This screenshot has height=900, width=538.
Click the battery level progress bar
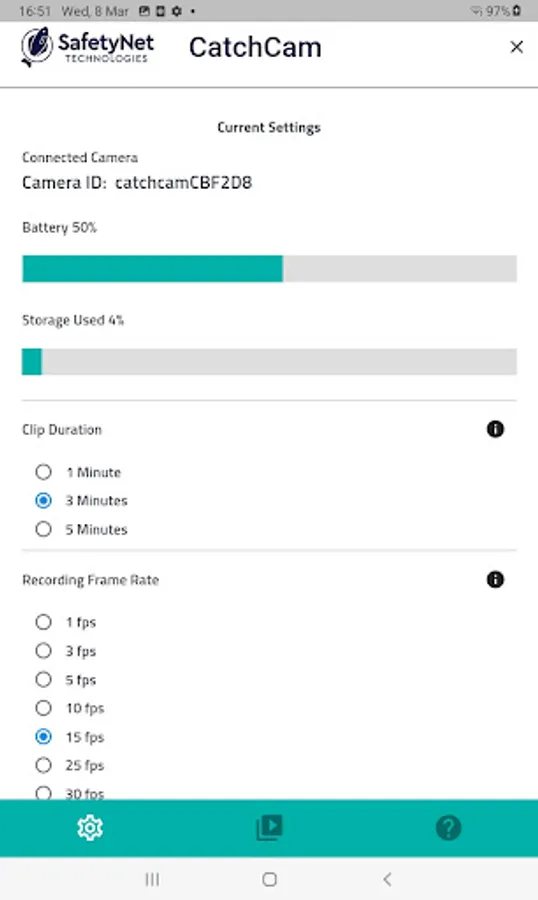pyautogui.click(x=269, y=269)
